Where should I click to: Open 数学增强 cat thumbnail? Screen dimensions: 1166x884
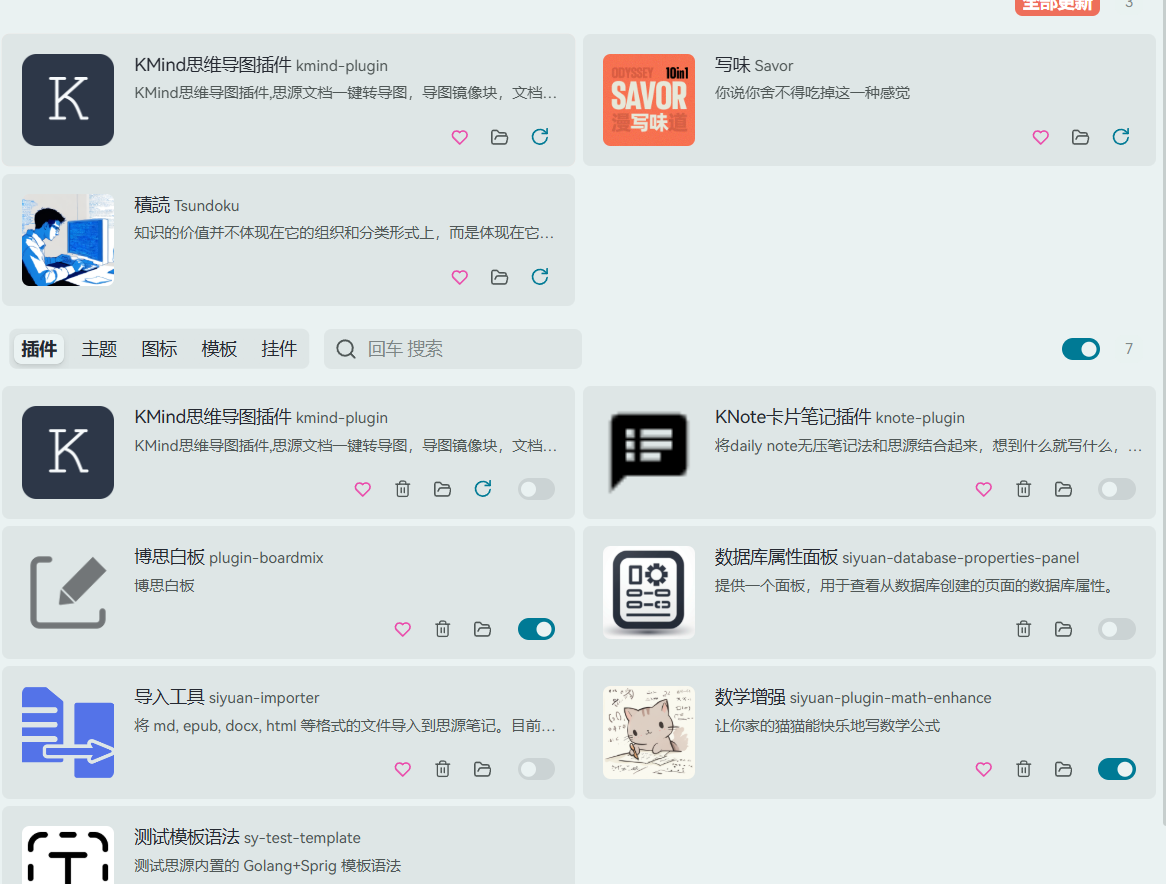[648, 732]
